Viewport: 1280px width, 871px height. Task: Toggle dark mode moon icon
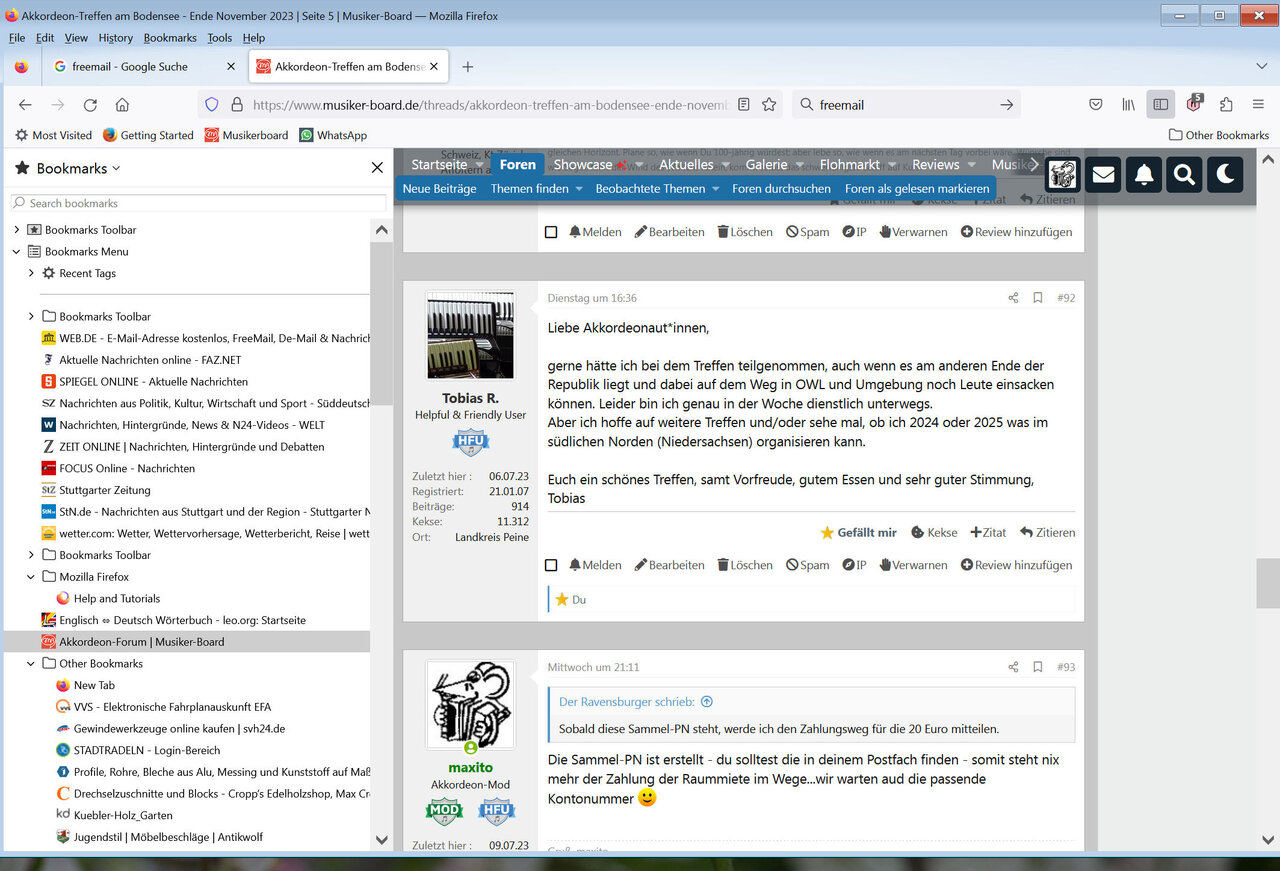(1225, 175)
